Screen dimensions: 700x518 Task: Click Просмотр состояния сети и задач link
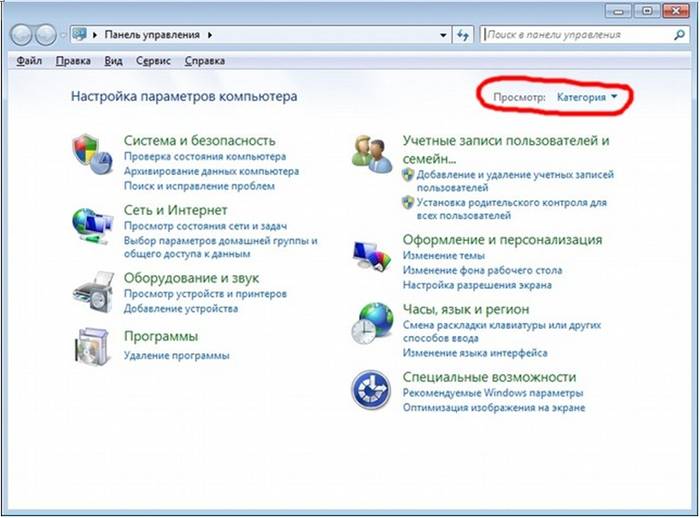(205, 226)
